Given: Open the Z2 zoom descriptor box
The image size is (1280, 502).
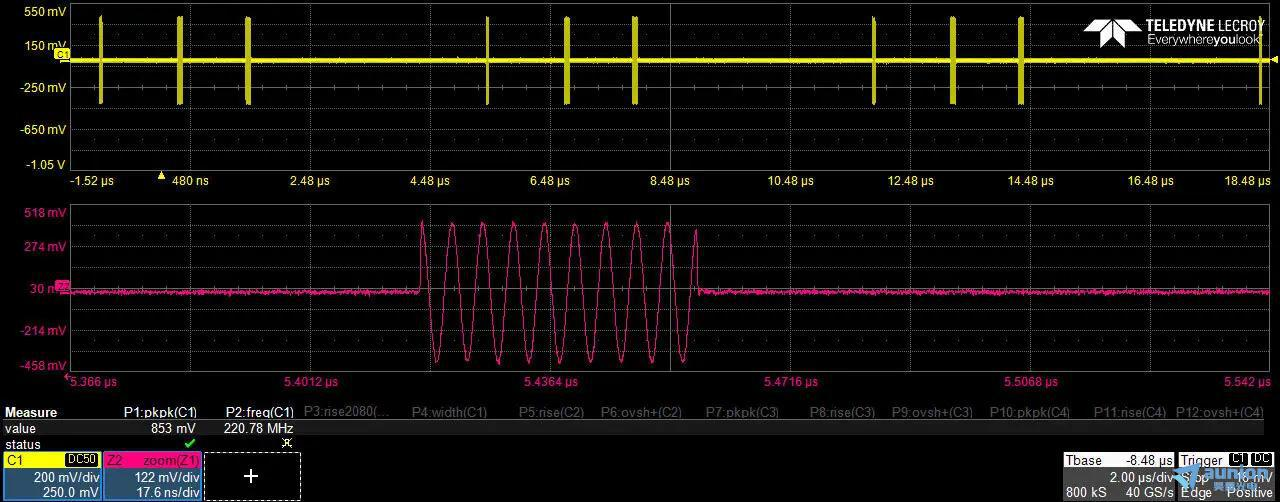Looking at the screenshot, I should [x=153, y=476].
